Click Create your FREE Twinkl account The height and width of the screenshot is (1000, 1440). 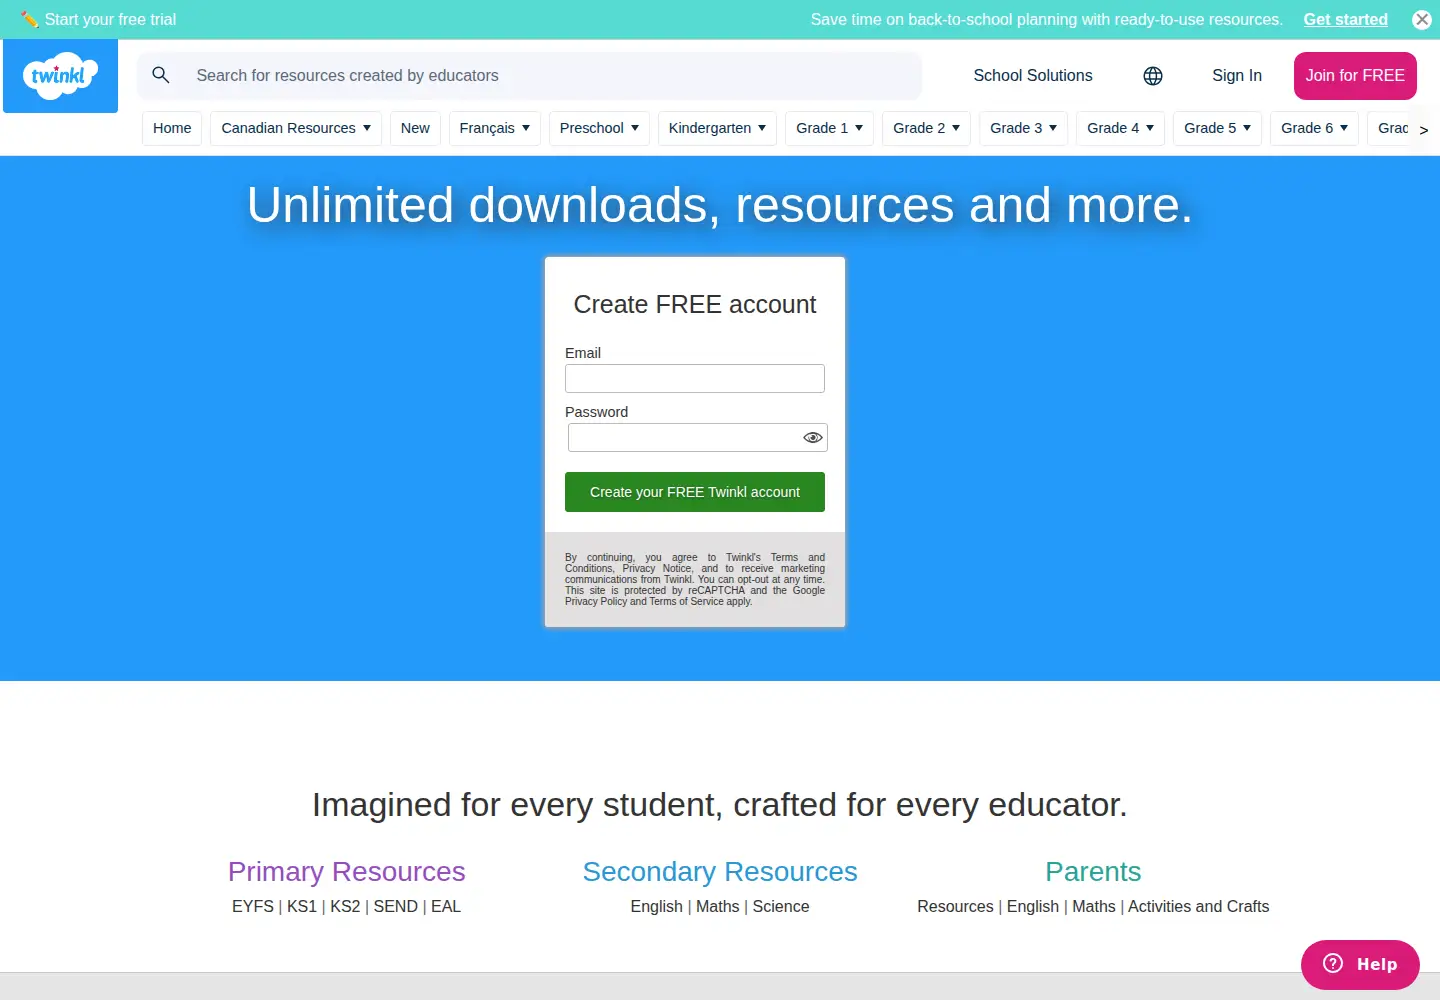pos(695,492)
